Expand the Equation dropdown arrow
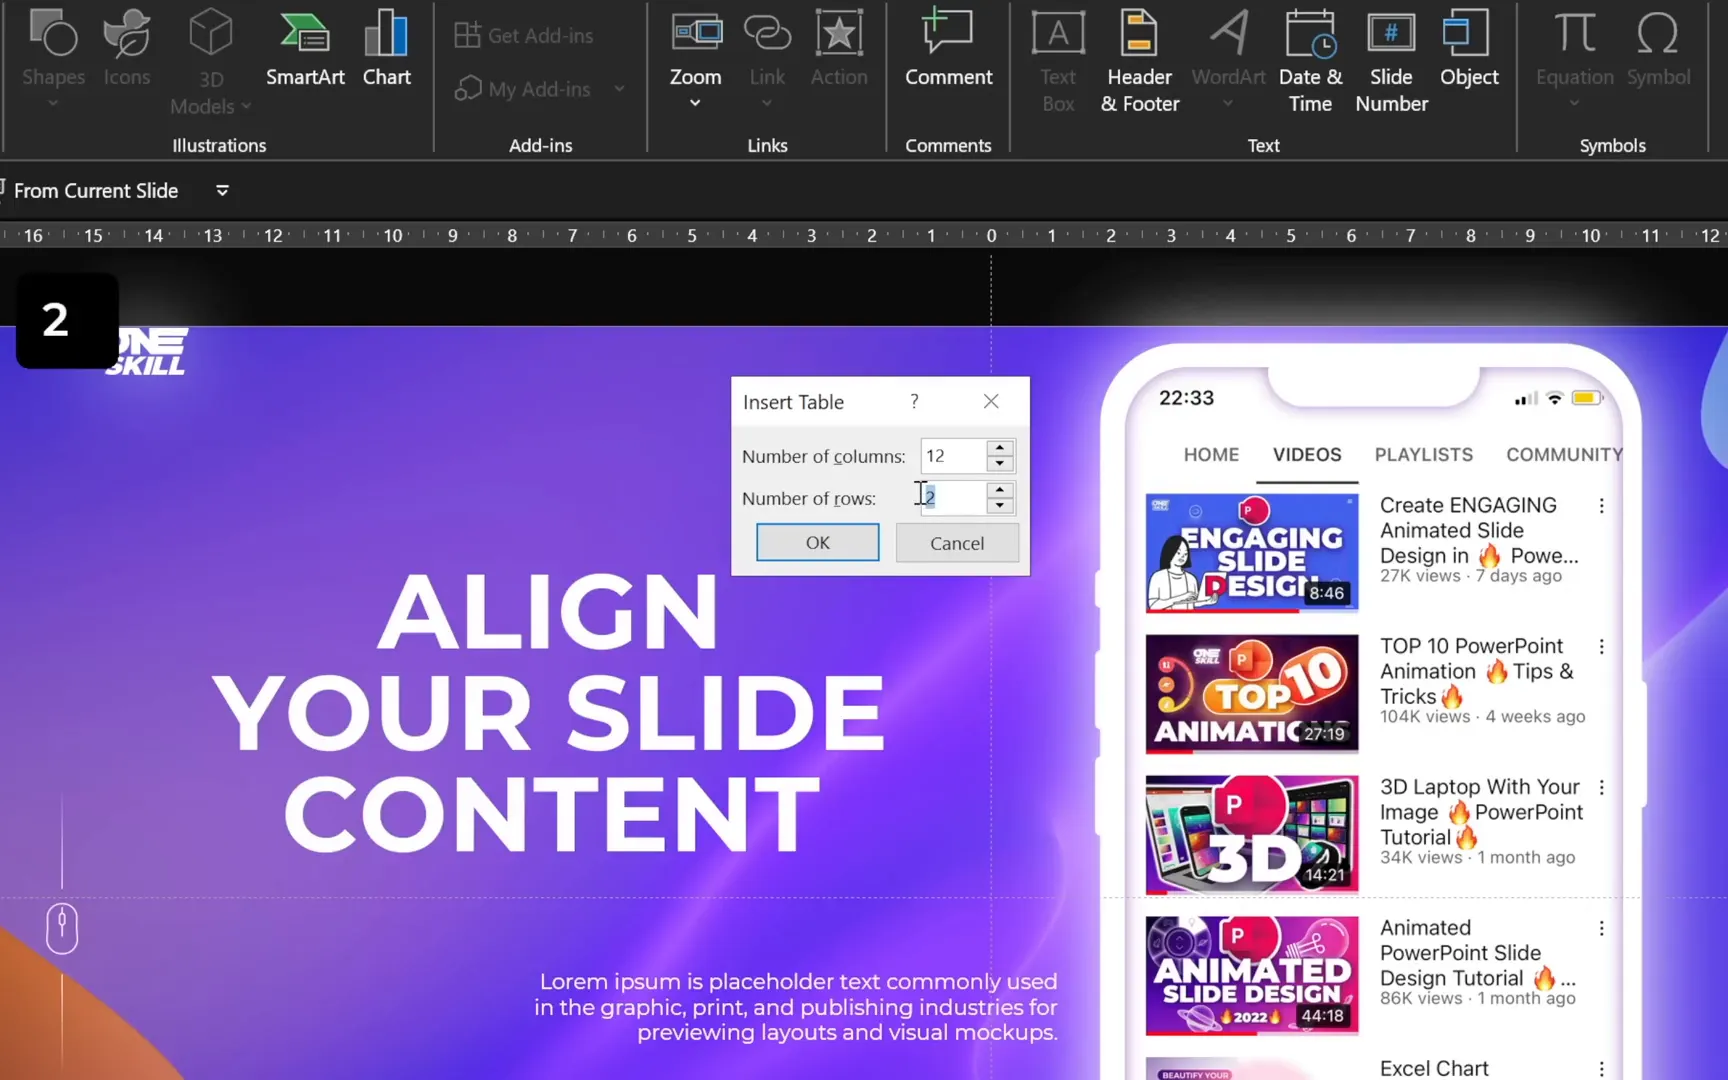Image resolution: width=1728 pixels, height=1080 pixels. [1574, 103]
